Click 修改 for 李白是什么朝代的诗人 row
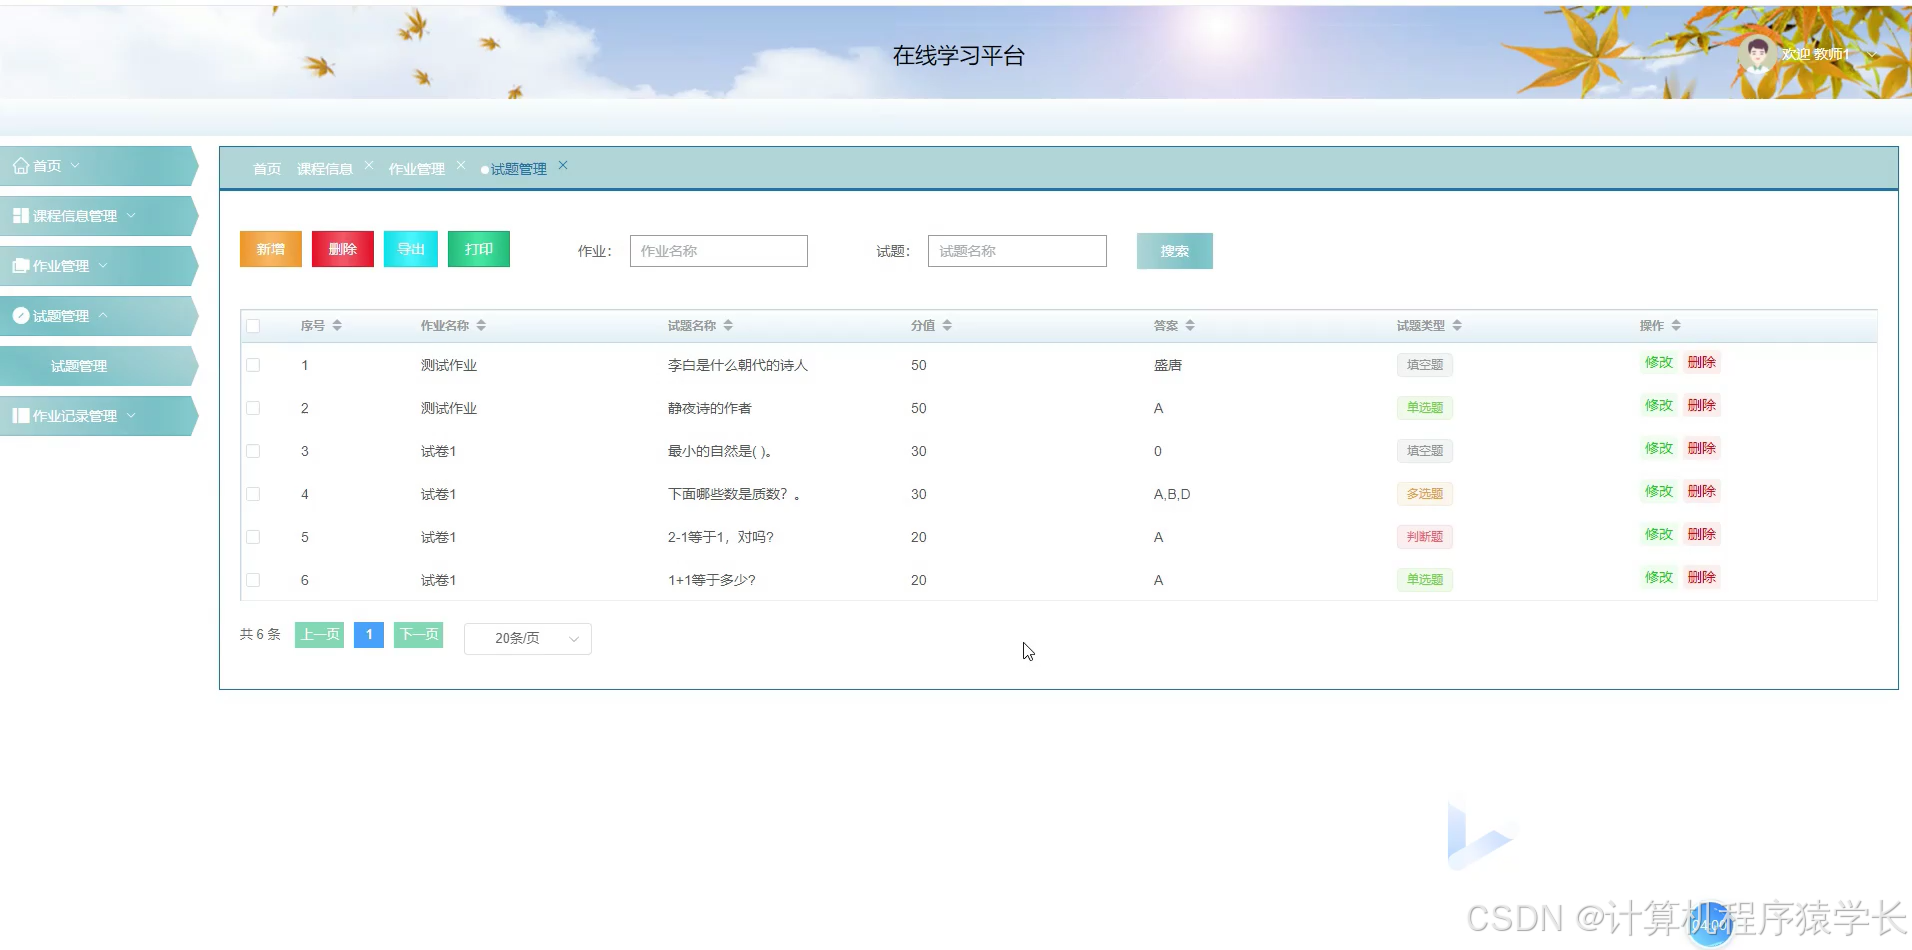This screenshot has width=1912, height=950. (1659, 362)
